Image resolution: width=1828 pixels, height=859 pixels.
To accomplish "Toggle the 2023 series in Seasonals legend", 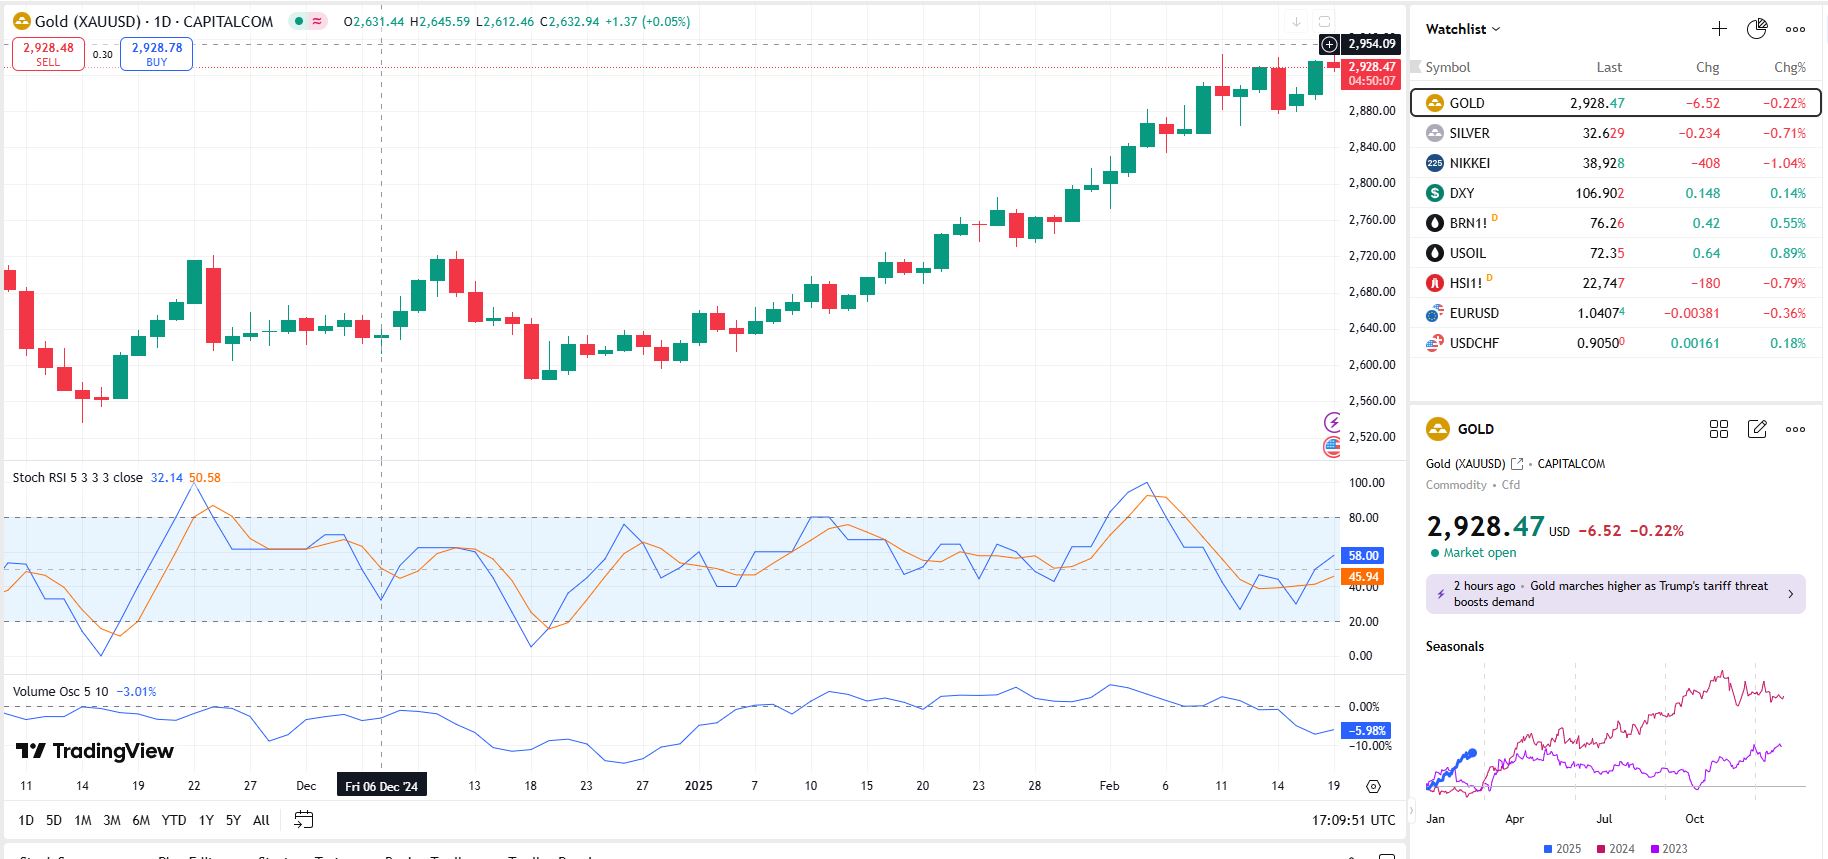I will point(1668,849).
